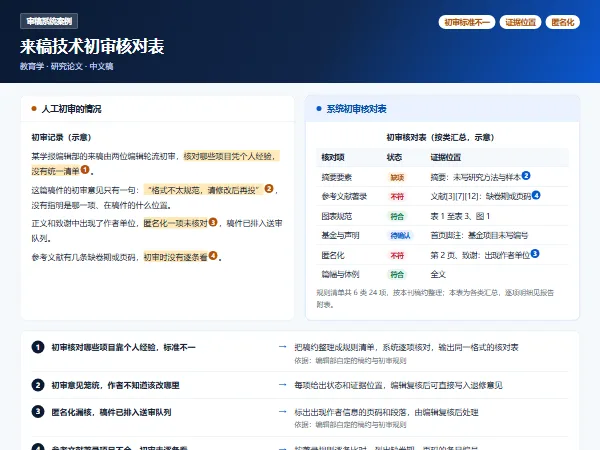Viewport: 600px width, 450px height.
Task: Click the 缺项 status pill for 摘要要素
Action: (x=397, y=177)
